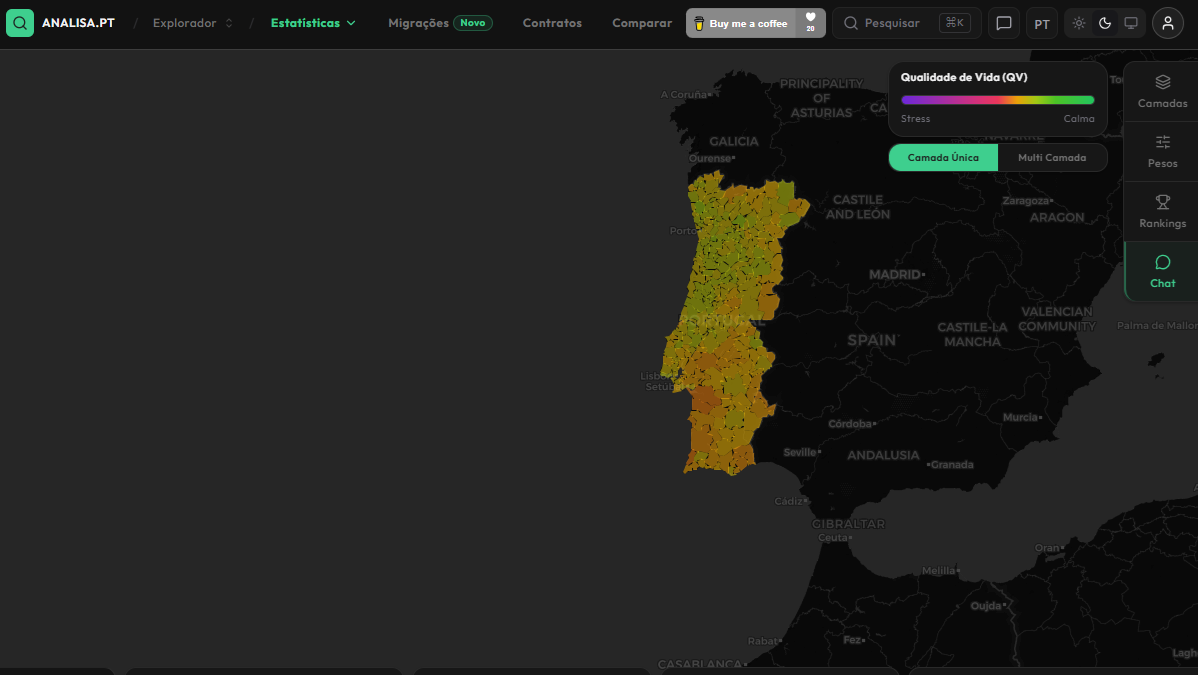Select the dark theme moon icon

click(x=1105, y=23)
